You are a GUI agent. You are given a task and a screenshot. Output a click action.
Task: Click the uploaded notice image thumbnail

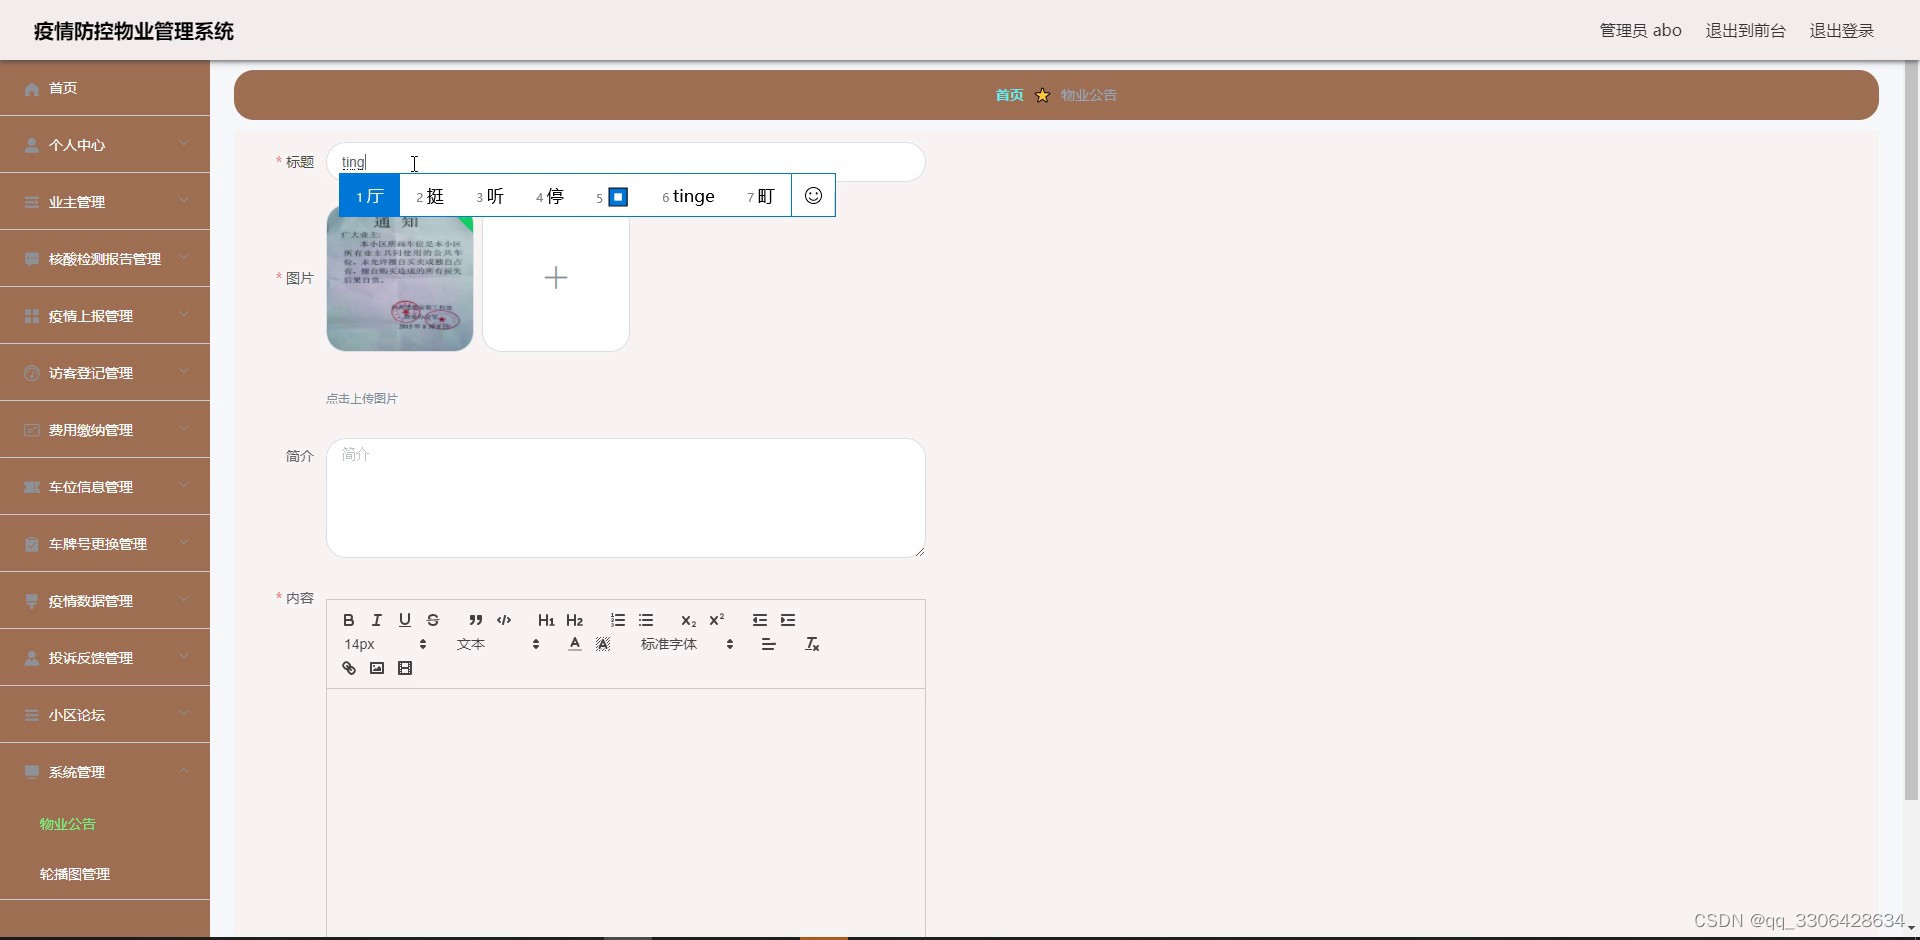click(400, 278)
